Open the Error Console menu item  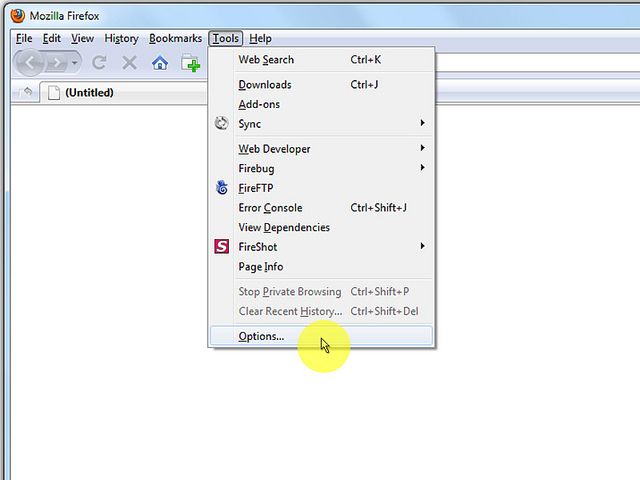[270, 208]
